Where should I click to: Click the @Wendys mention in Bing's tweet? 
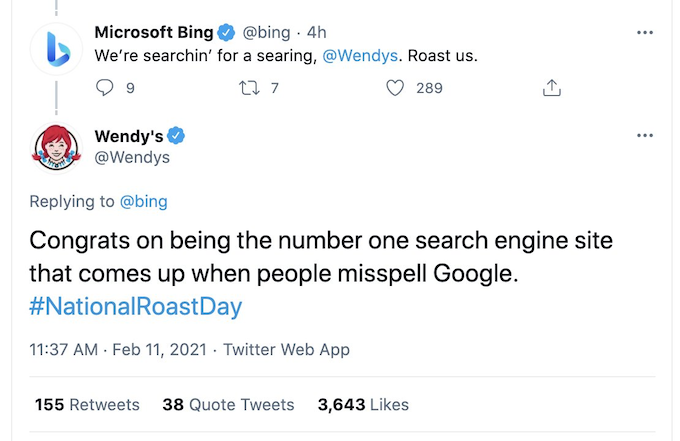point(358,56)
